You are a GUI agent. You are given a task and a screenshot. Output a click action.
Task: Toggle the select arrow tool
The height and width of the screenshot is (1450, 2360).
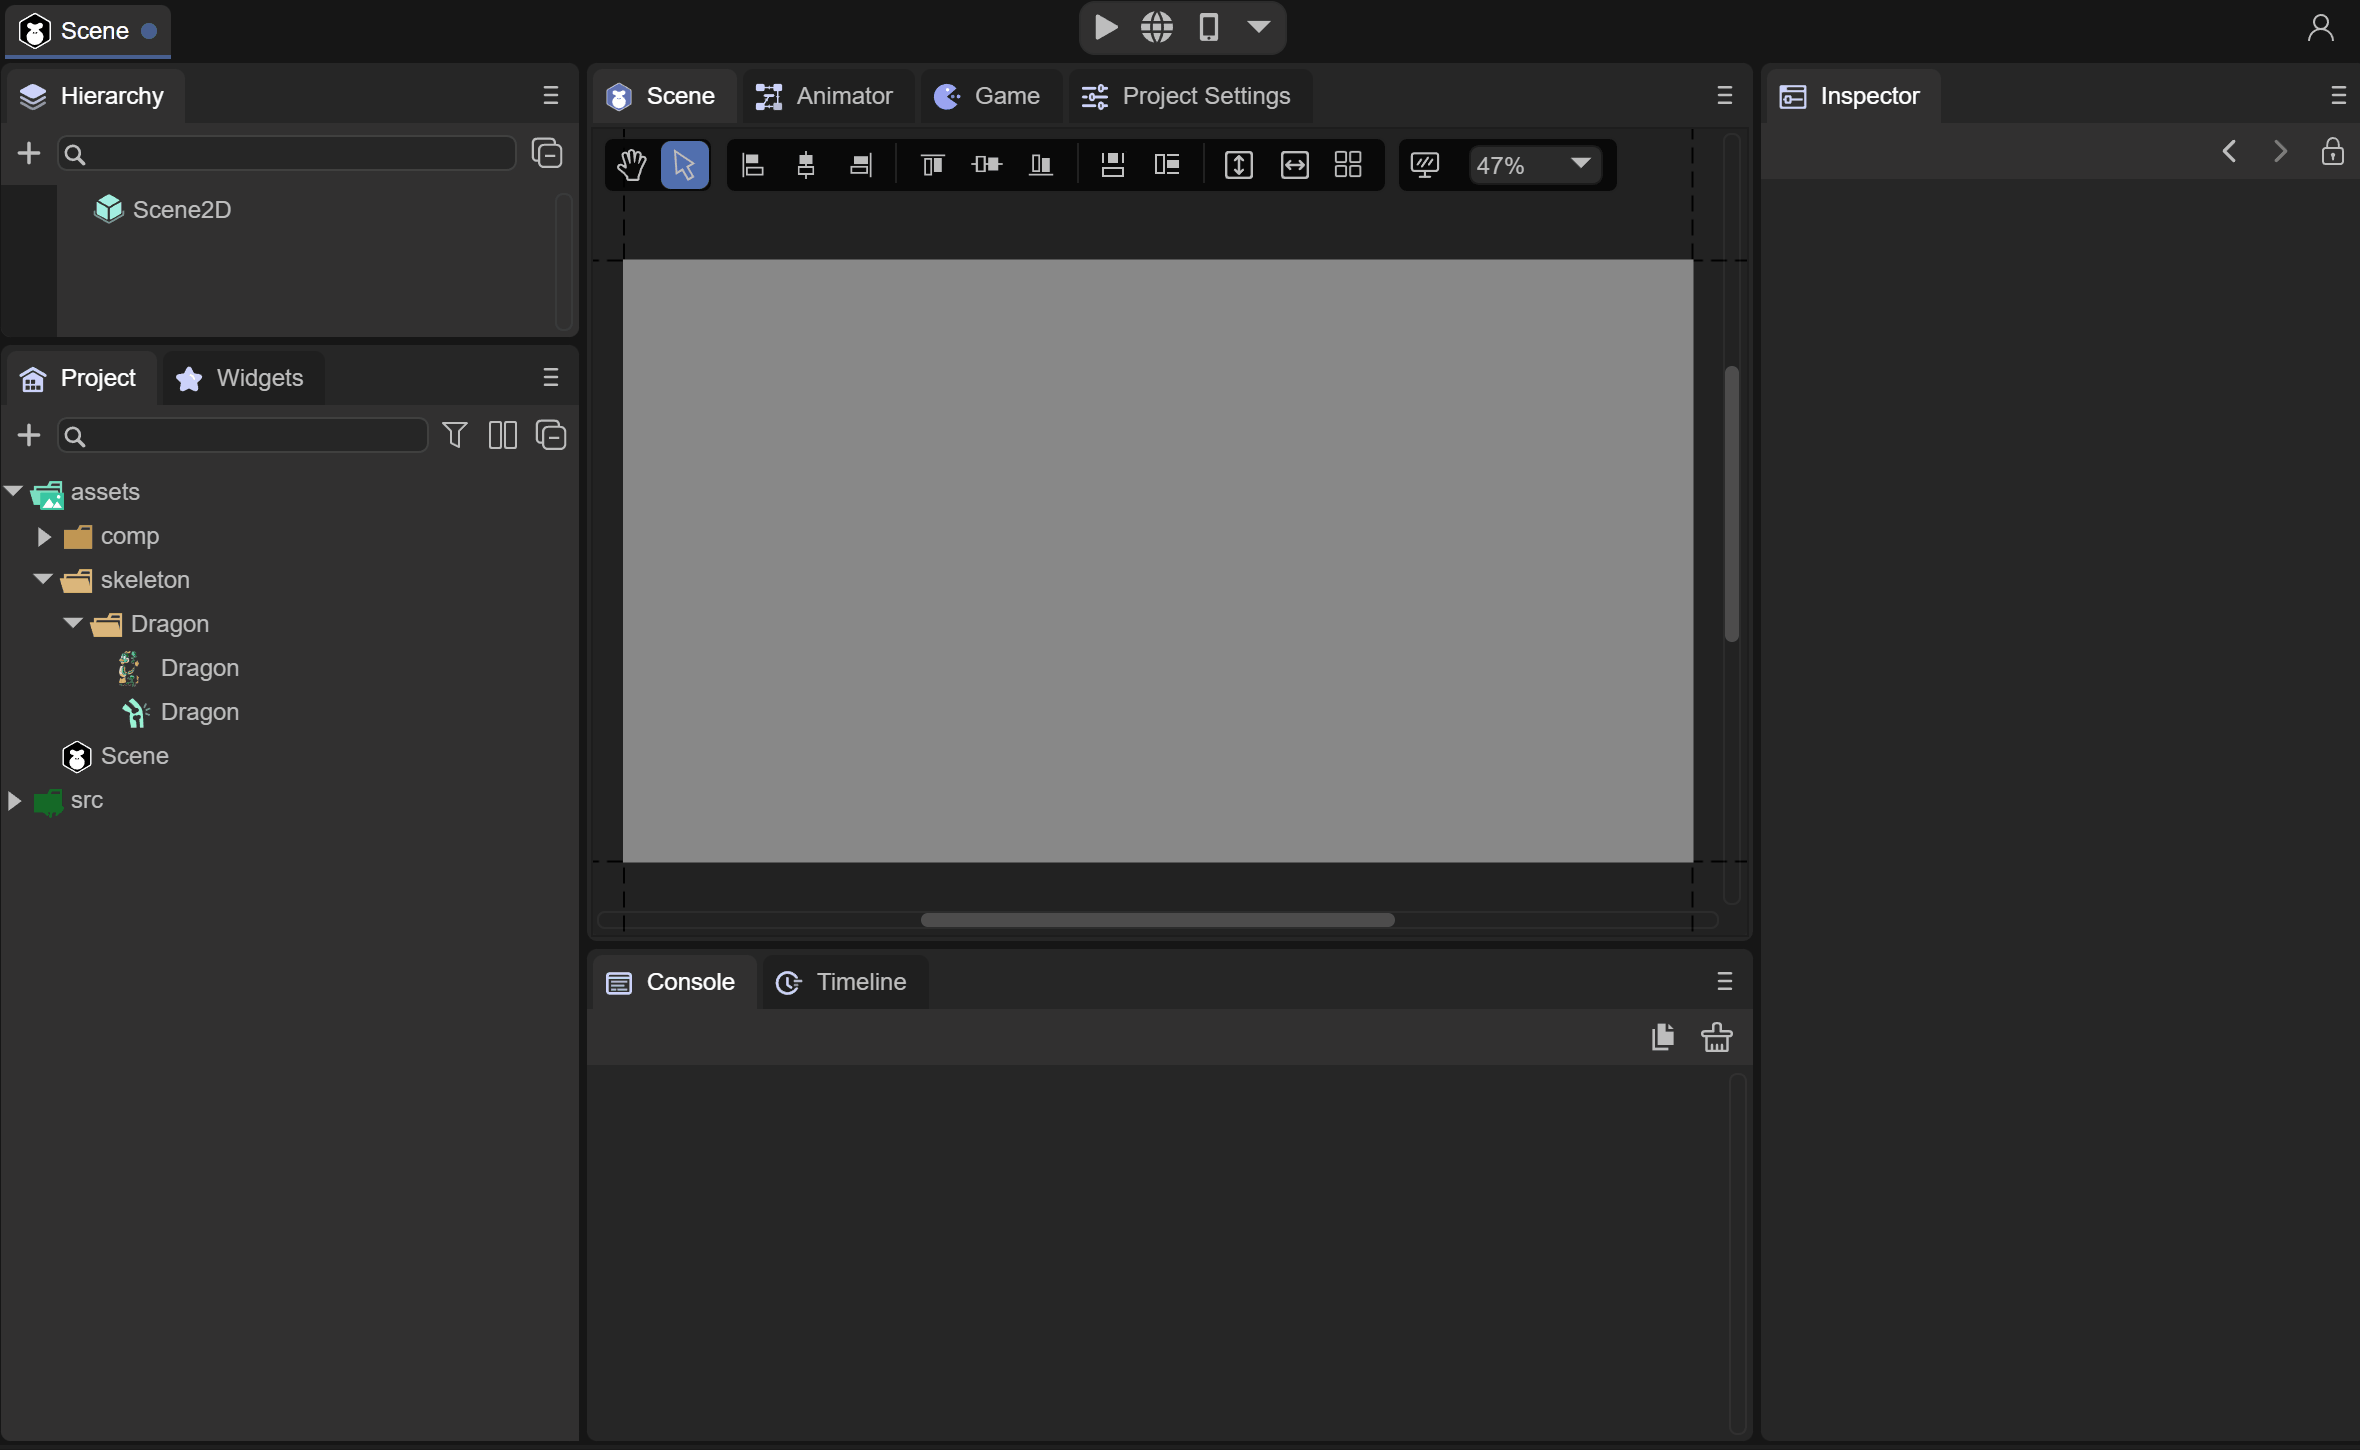pos(684,165)
